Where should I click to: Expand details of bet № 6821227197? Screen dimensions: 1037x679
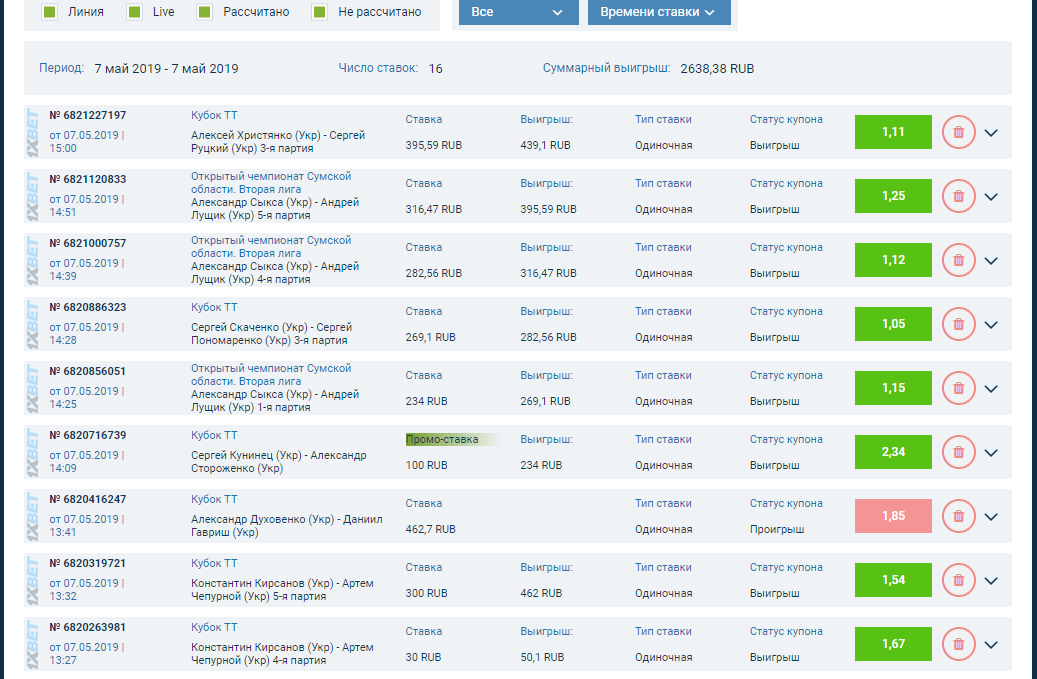(x=991, y=132)
